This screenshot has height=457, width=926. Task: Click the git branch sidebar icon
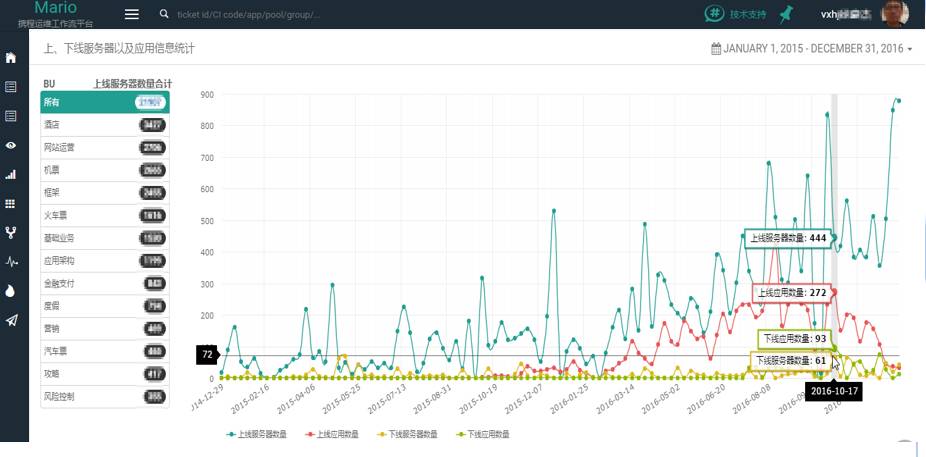(x=11, y=233)
